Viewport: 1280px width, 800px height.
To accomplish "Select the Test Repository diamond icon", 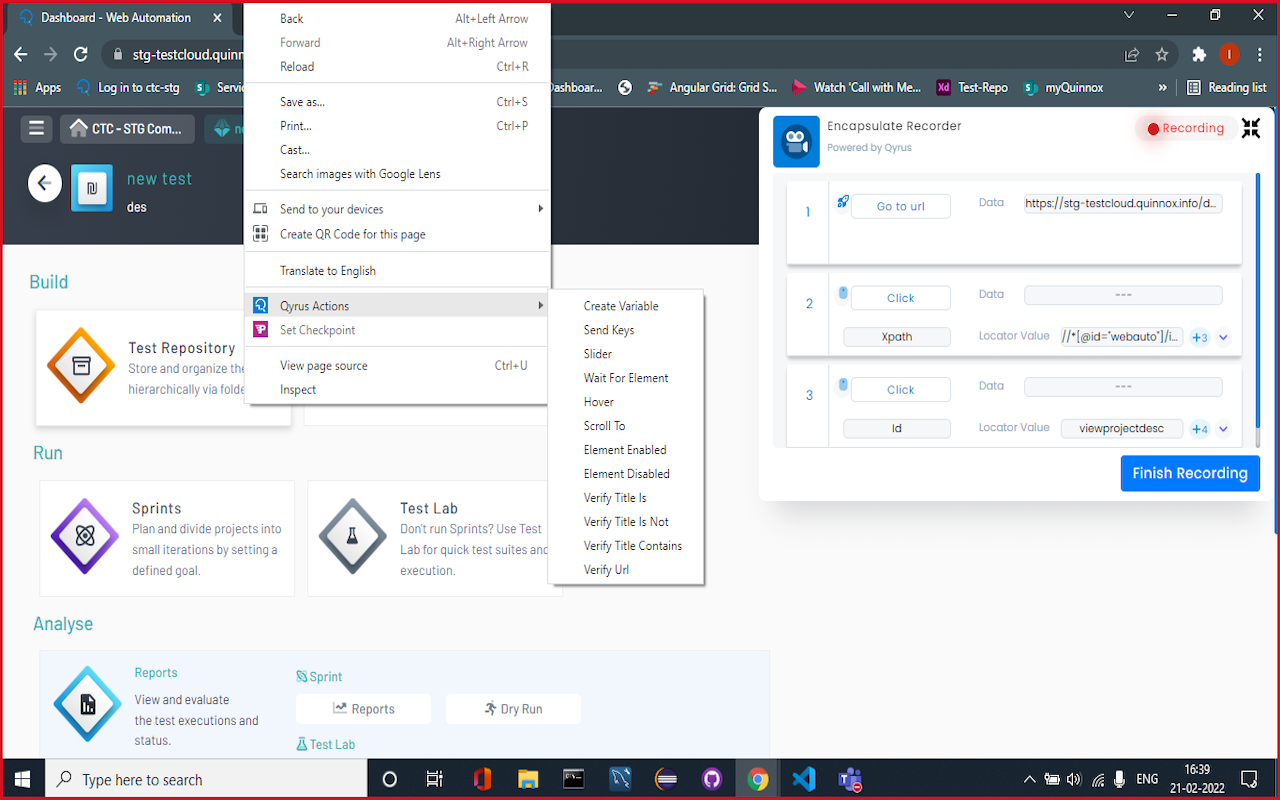I will click(x=80, y=367).
